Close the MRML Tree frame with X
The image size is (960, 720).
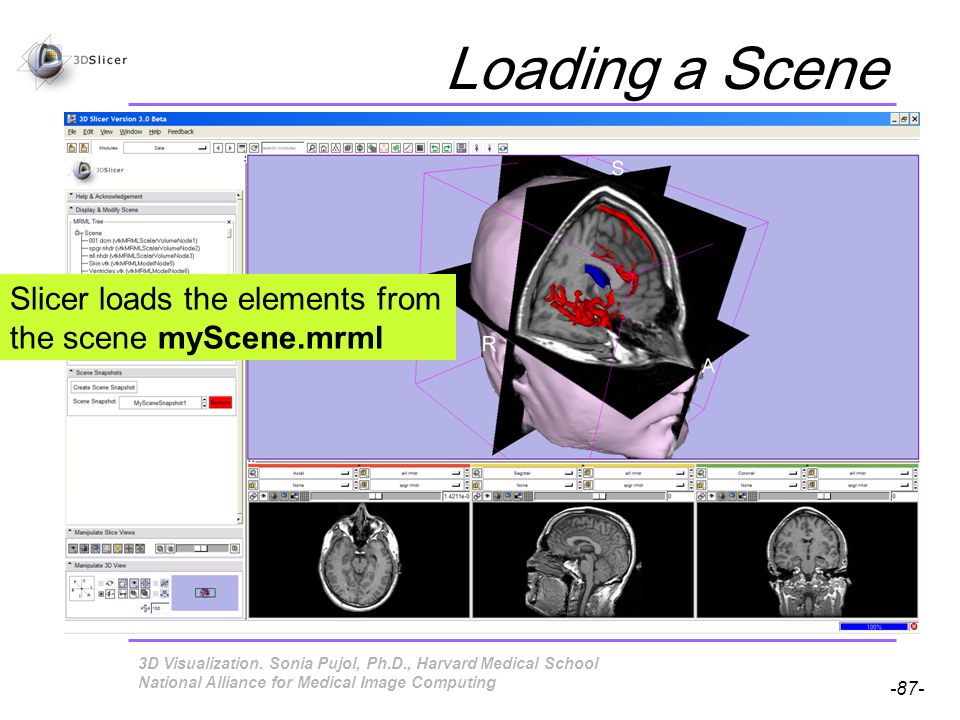coord(229,222)
